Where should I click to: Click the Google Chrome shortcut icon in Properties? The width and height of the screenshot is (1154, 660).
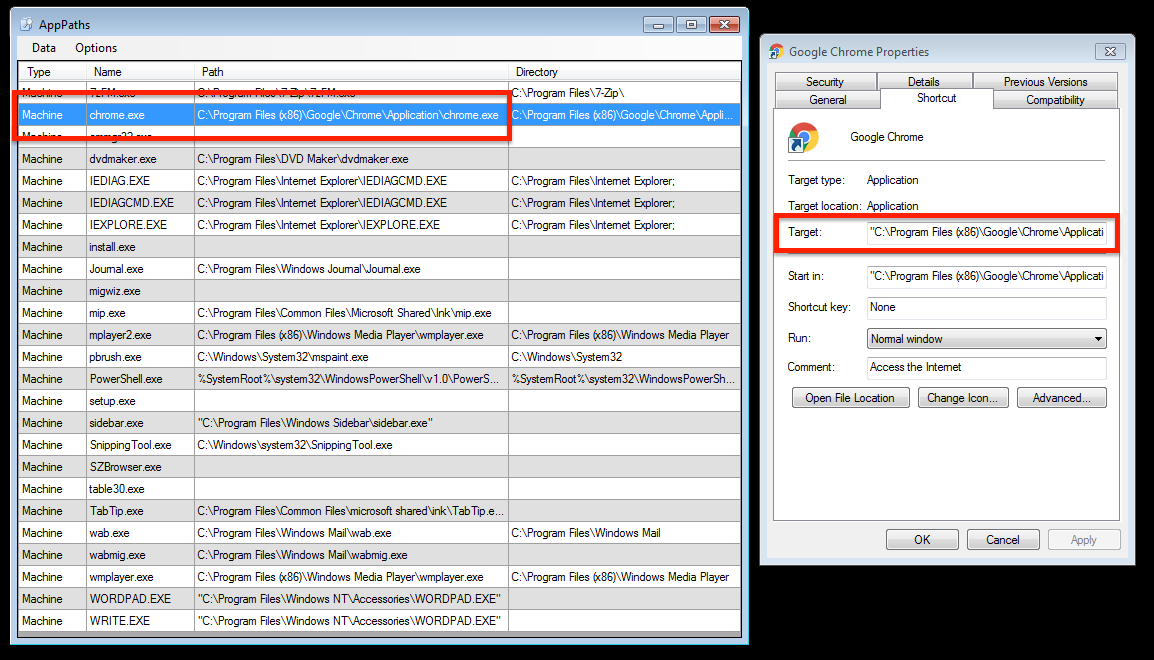(x=803, y=137)
